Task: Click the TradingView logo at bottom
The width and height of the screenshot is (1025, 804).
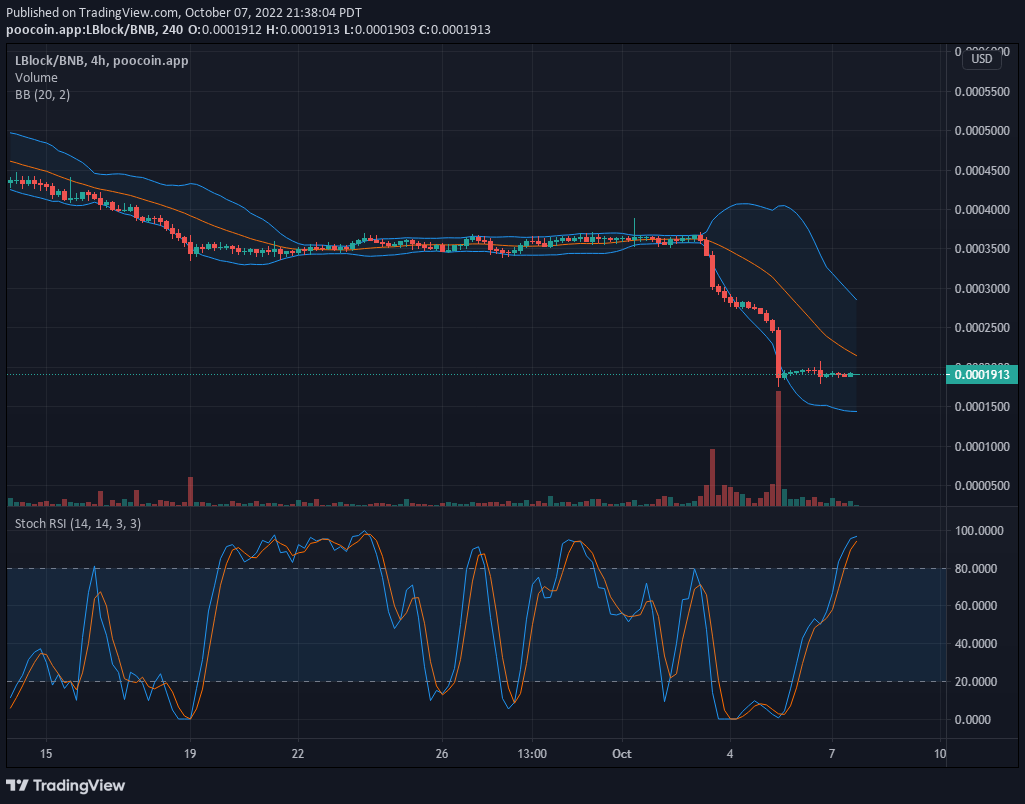Action: [x=65, y=785]
